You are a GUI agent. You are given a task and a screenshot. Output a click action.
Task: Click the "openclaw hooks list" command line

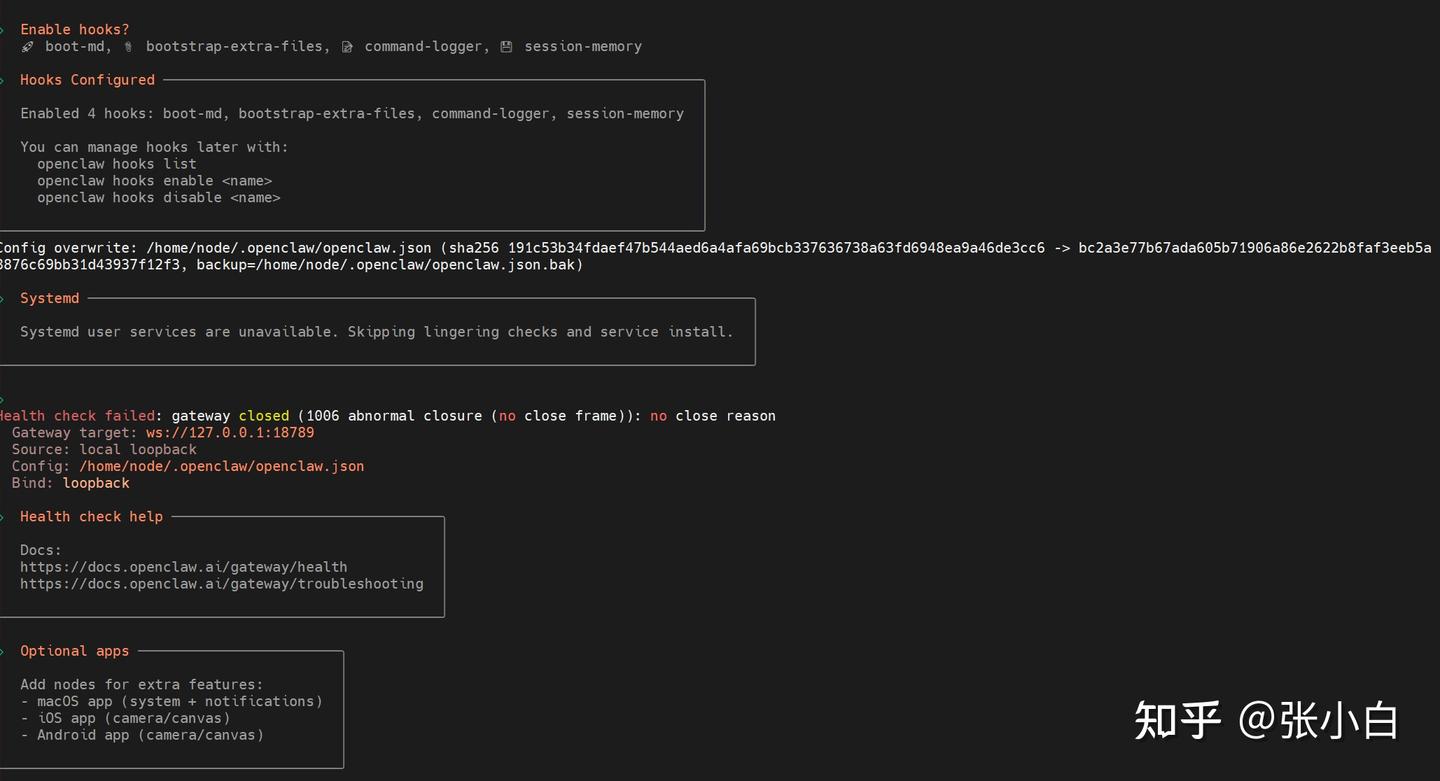117,164
